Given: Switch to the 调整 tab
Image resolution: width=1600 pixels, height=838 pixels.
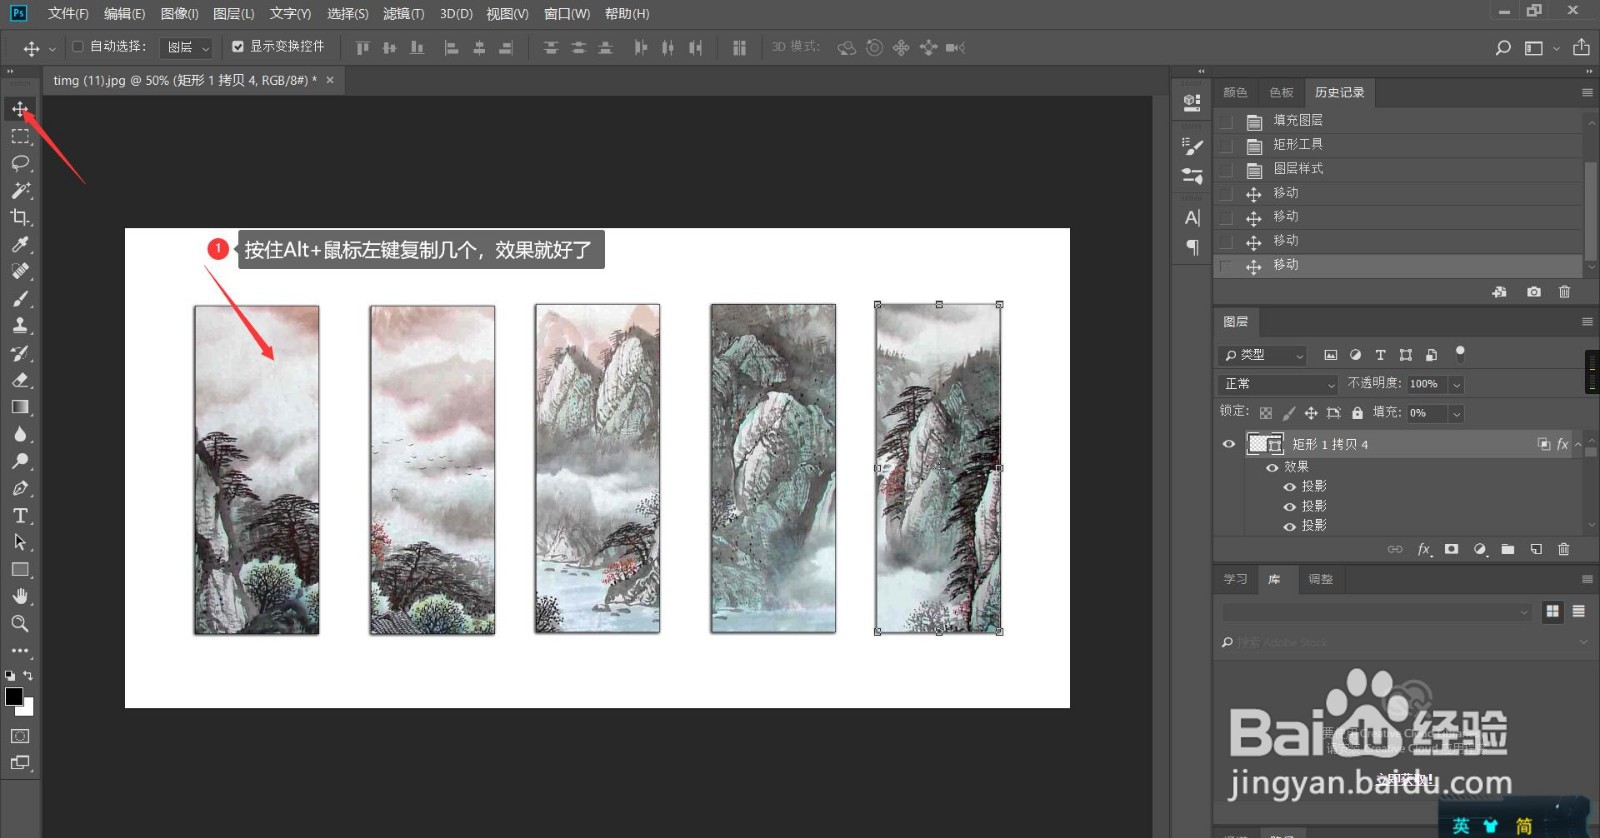Looking at the screenshot, I should 1320,579.
